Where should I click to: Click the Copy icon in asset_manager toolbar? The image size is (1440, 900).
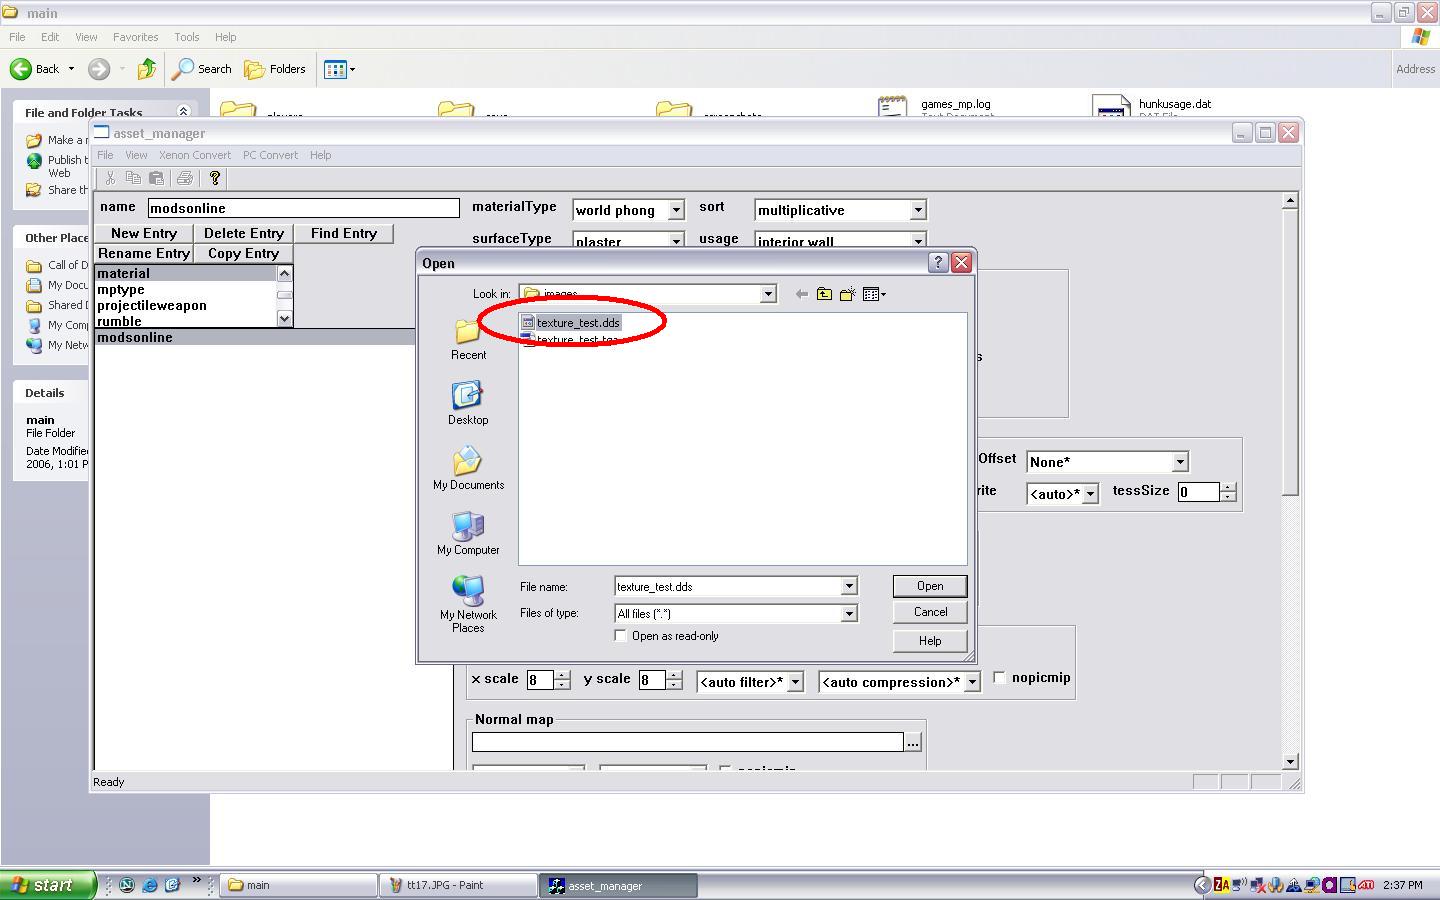pyautogui.click(x=133, y=178)
